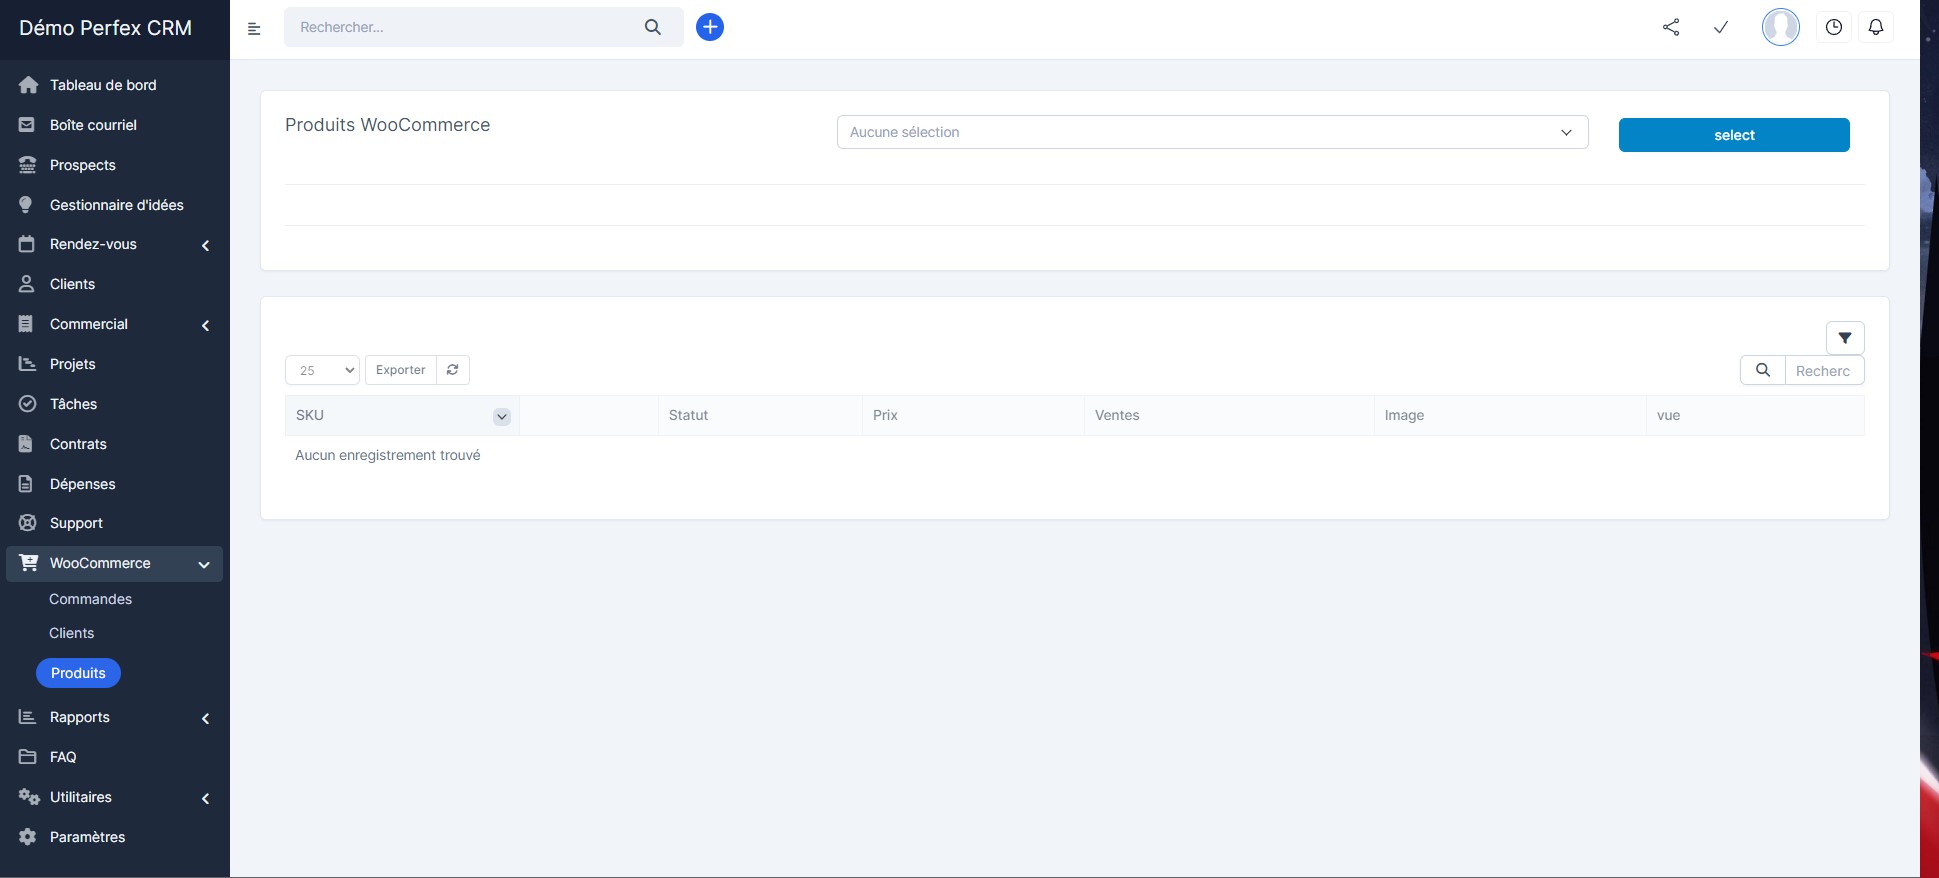Click the Commercial document icon

pos(26,324)
